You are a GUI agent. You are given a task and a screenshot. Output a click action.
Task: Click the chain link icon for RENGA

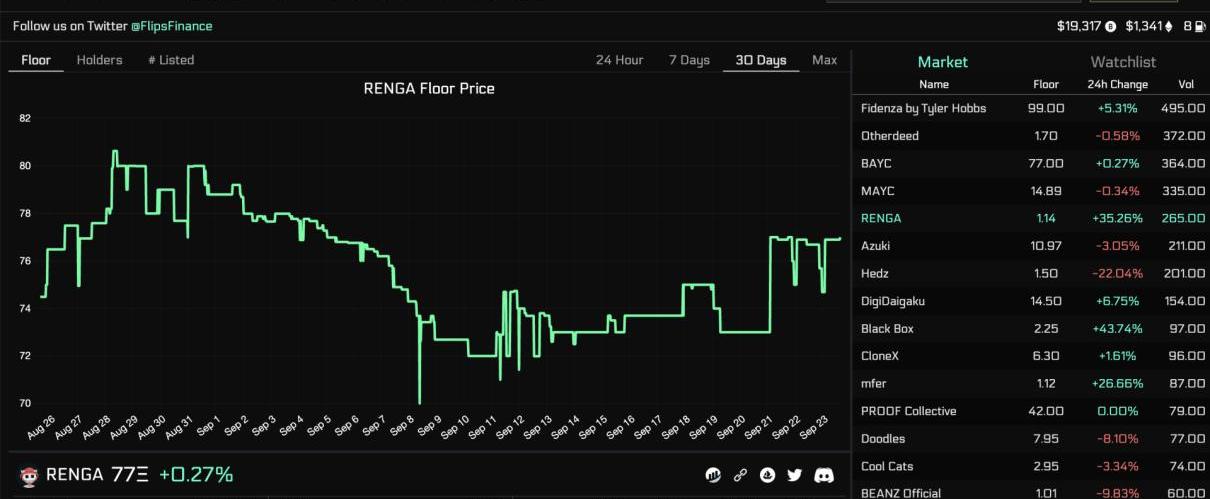click(740, 475)
